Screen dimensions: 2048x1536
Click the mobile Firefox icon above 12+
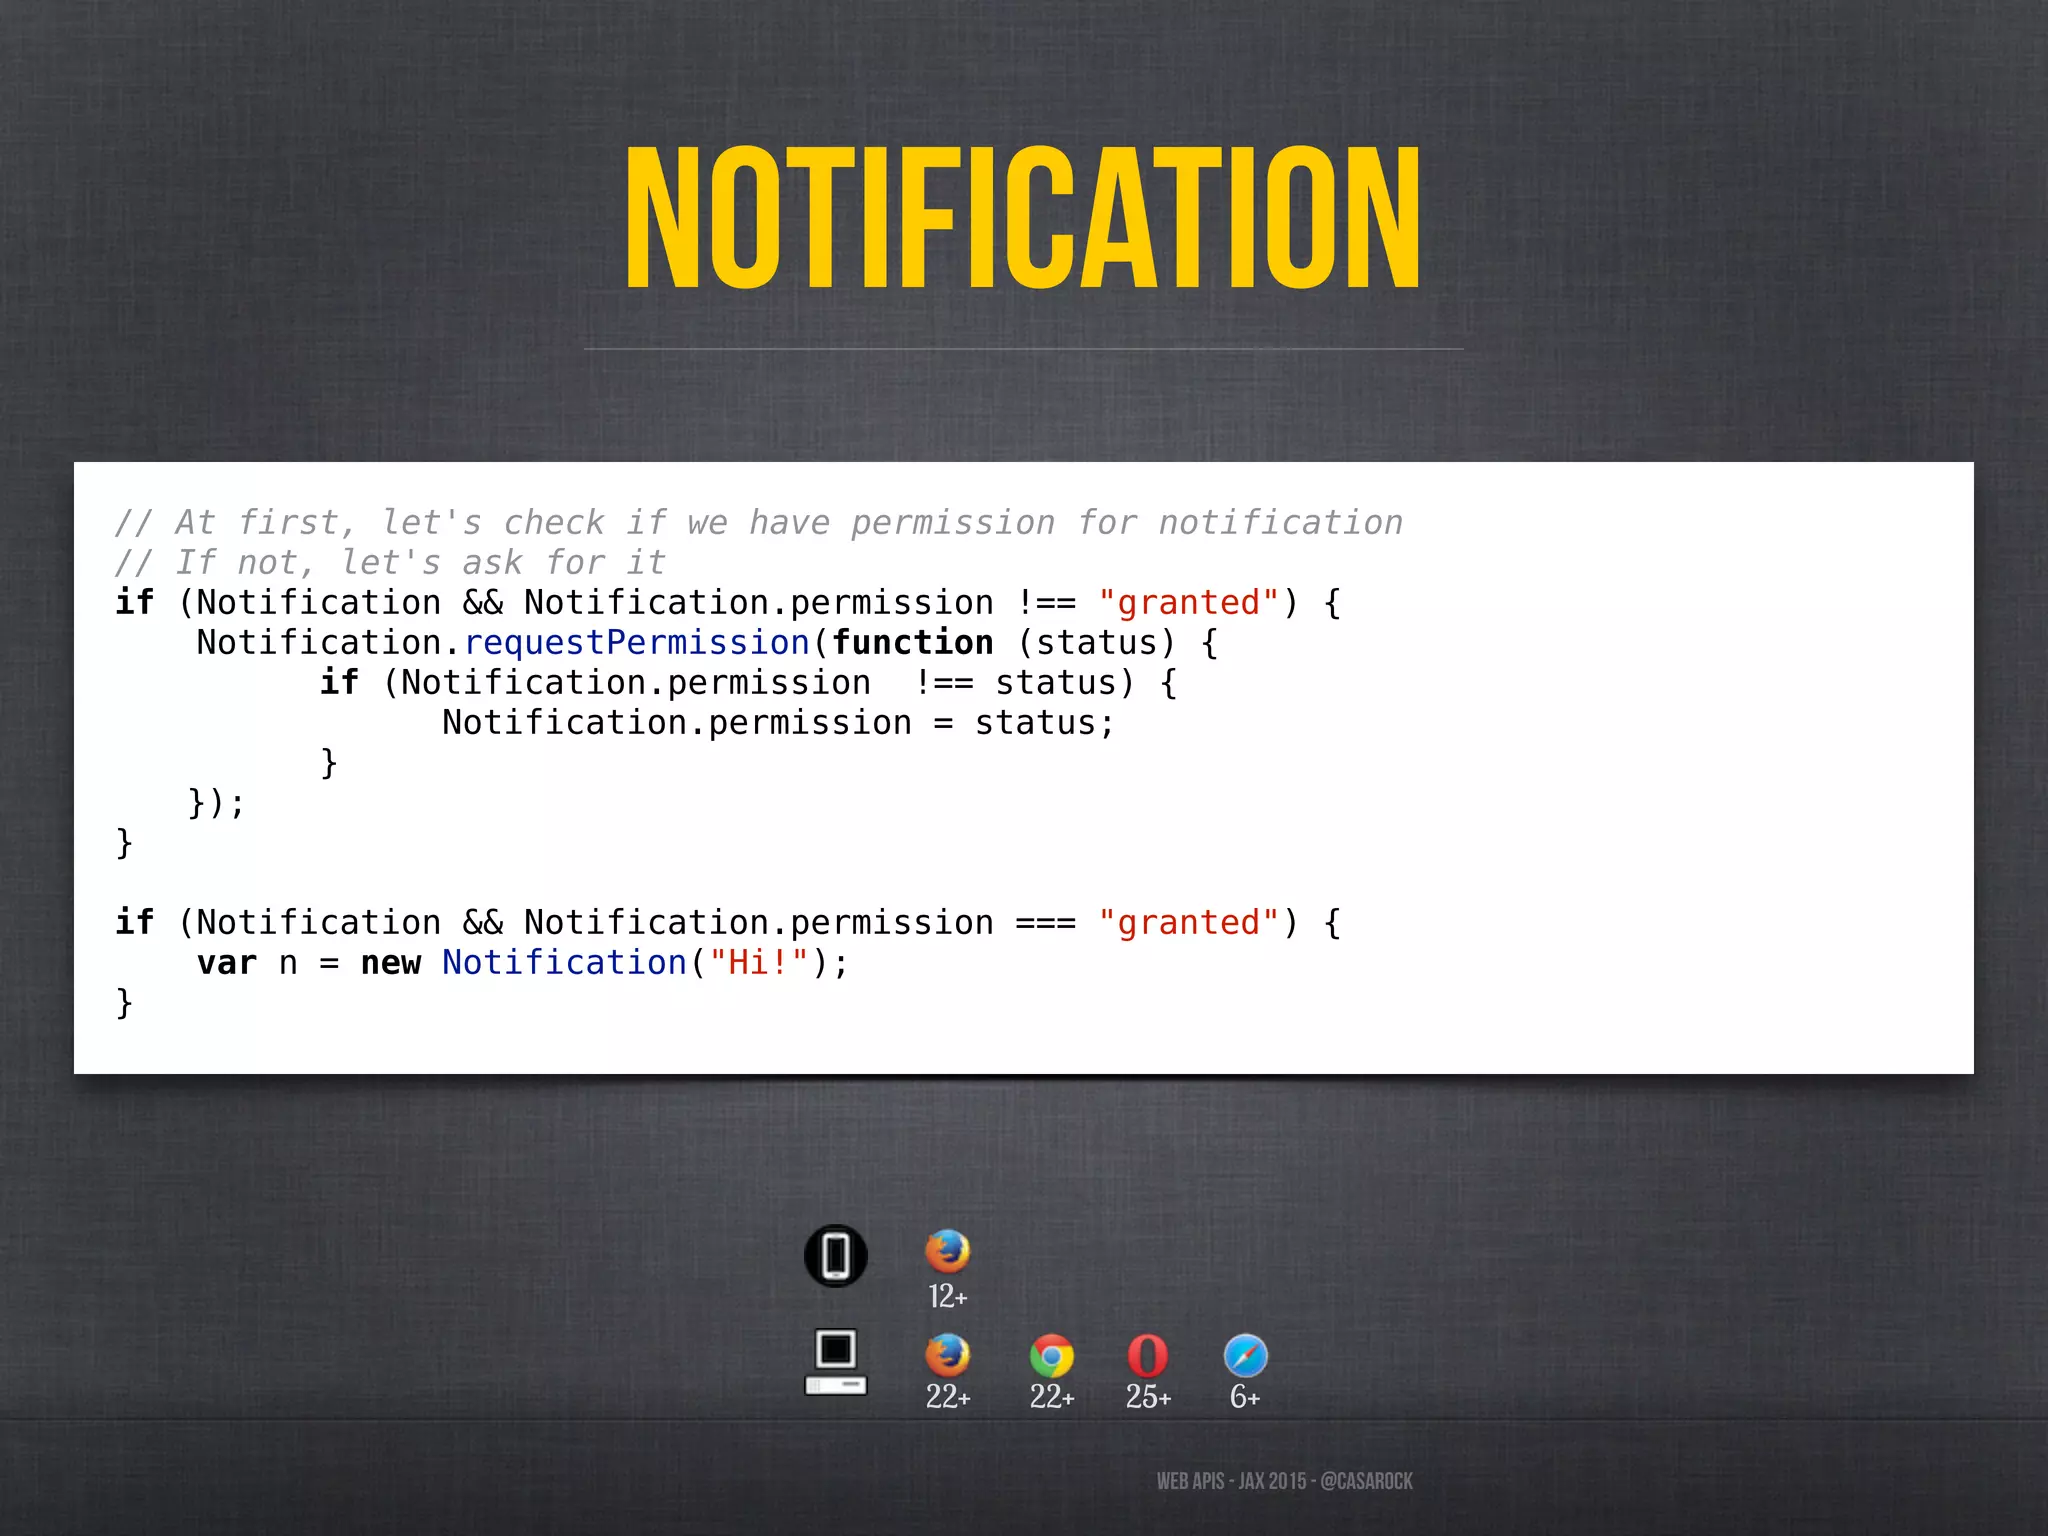(947, 1251)
